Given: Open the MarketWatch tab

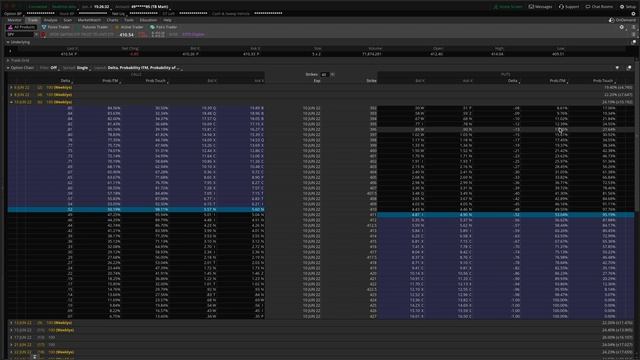Looking at the screenshot, I should [89, 20].
